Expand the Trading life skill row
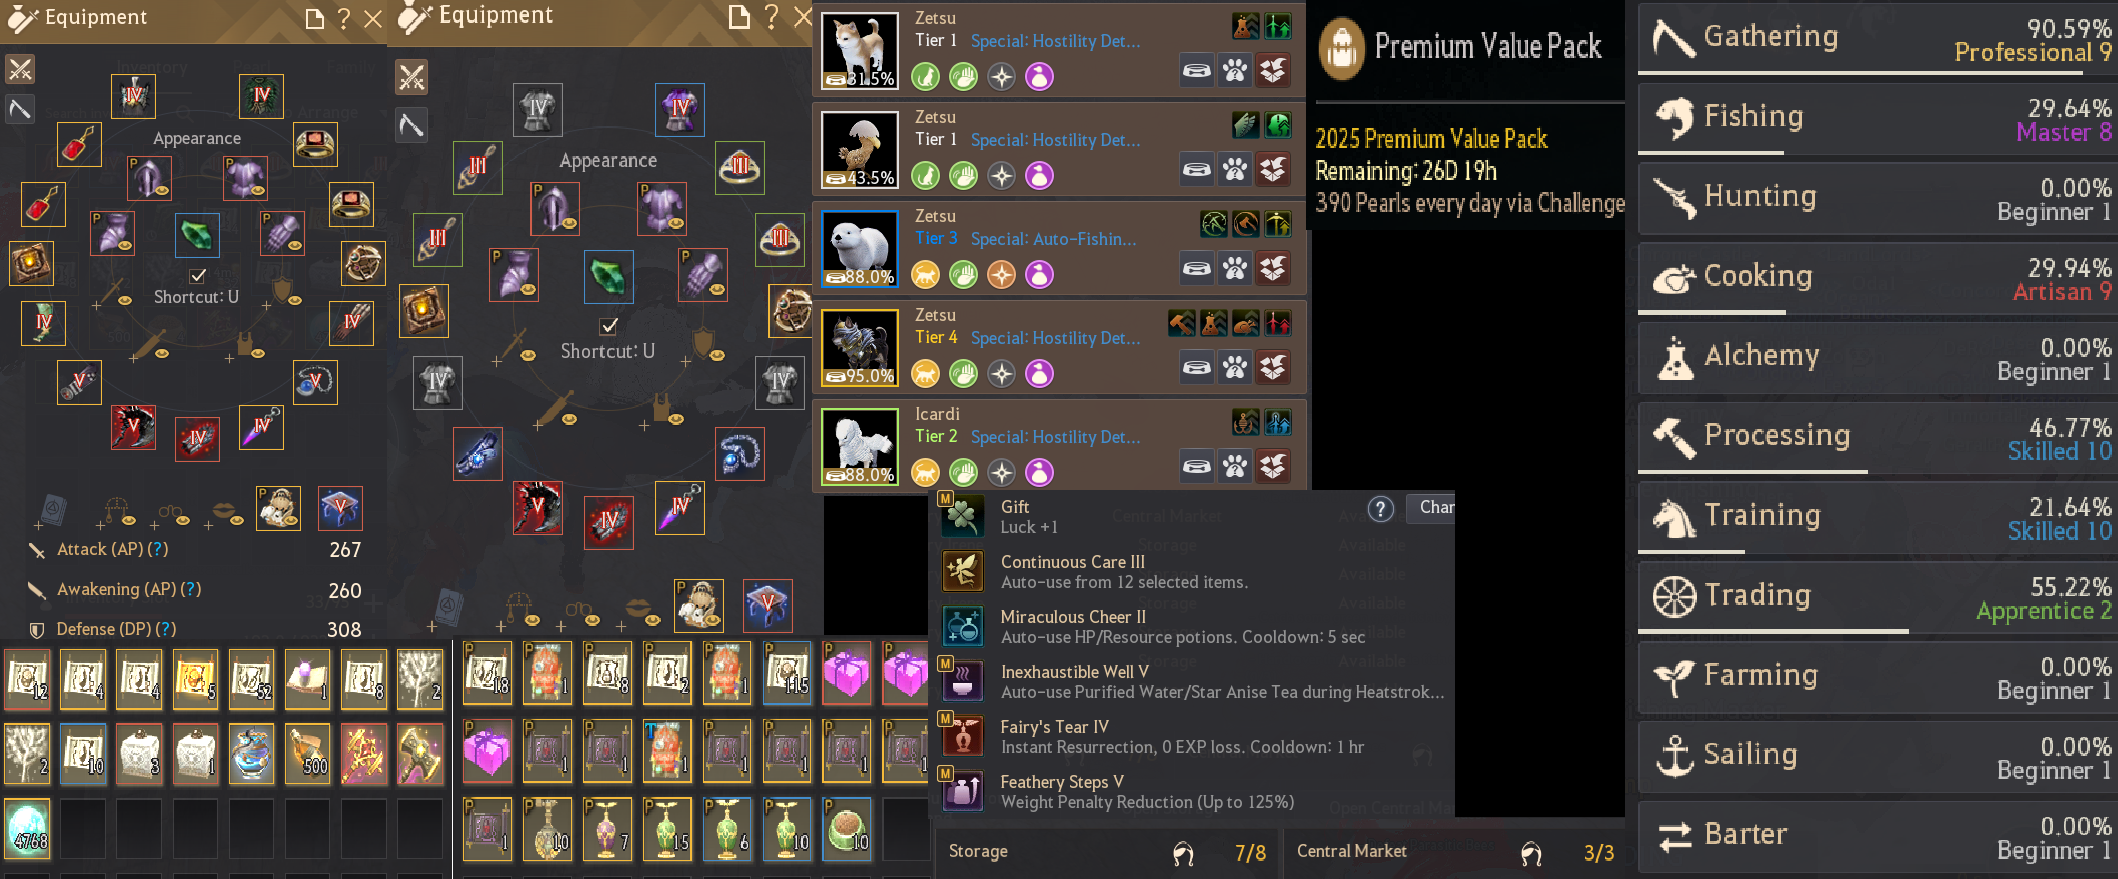This screenshot has width=2118, height=879. [1878, 597]
